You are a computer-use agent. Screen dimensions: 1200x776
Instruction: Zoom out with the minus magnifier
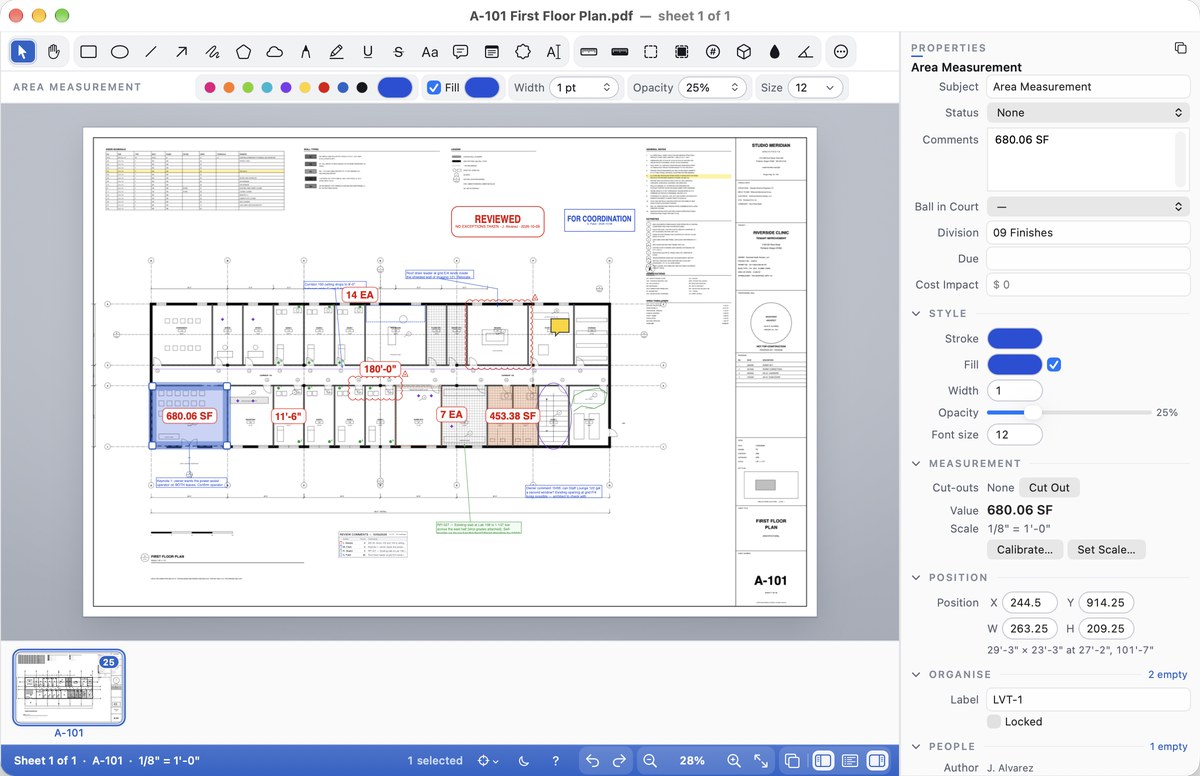pyautogui.click(x=650, y=761)
